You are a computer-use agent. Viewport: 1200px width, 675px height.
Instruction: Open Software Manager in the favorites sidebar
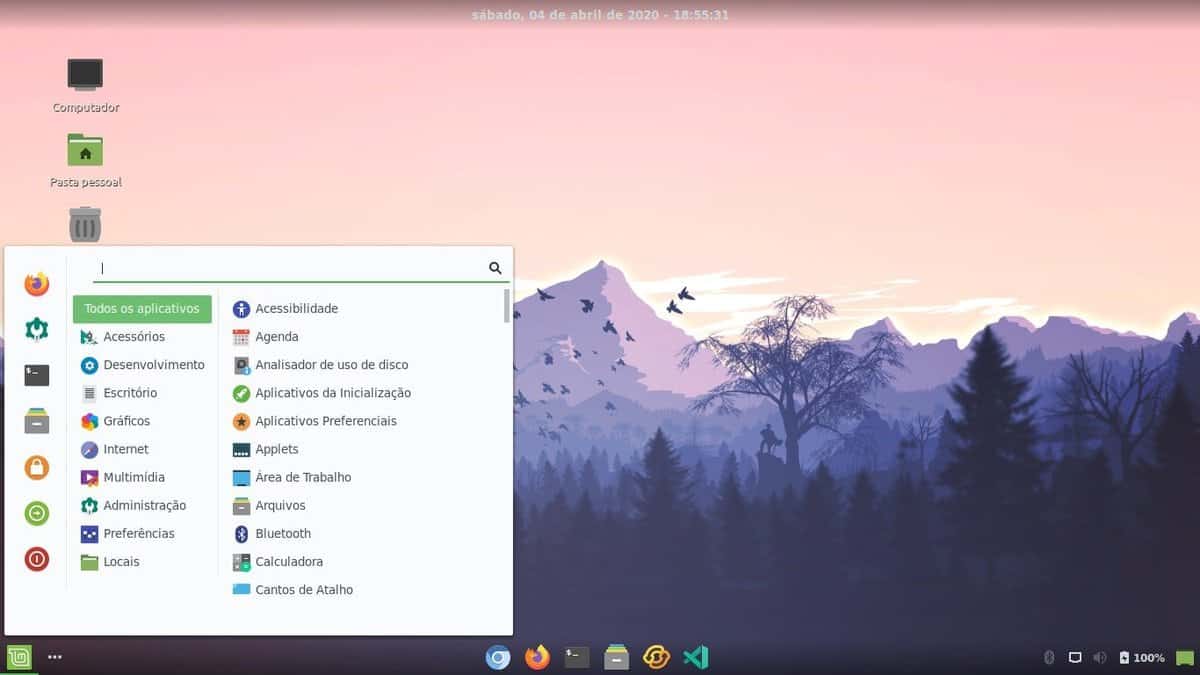coord(37,329)
